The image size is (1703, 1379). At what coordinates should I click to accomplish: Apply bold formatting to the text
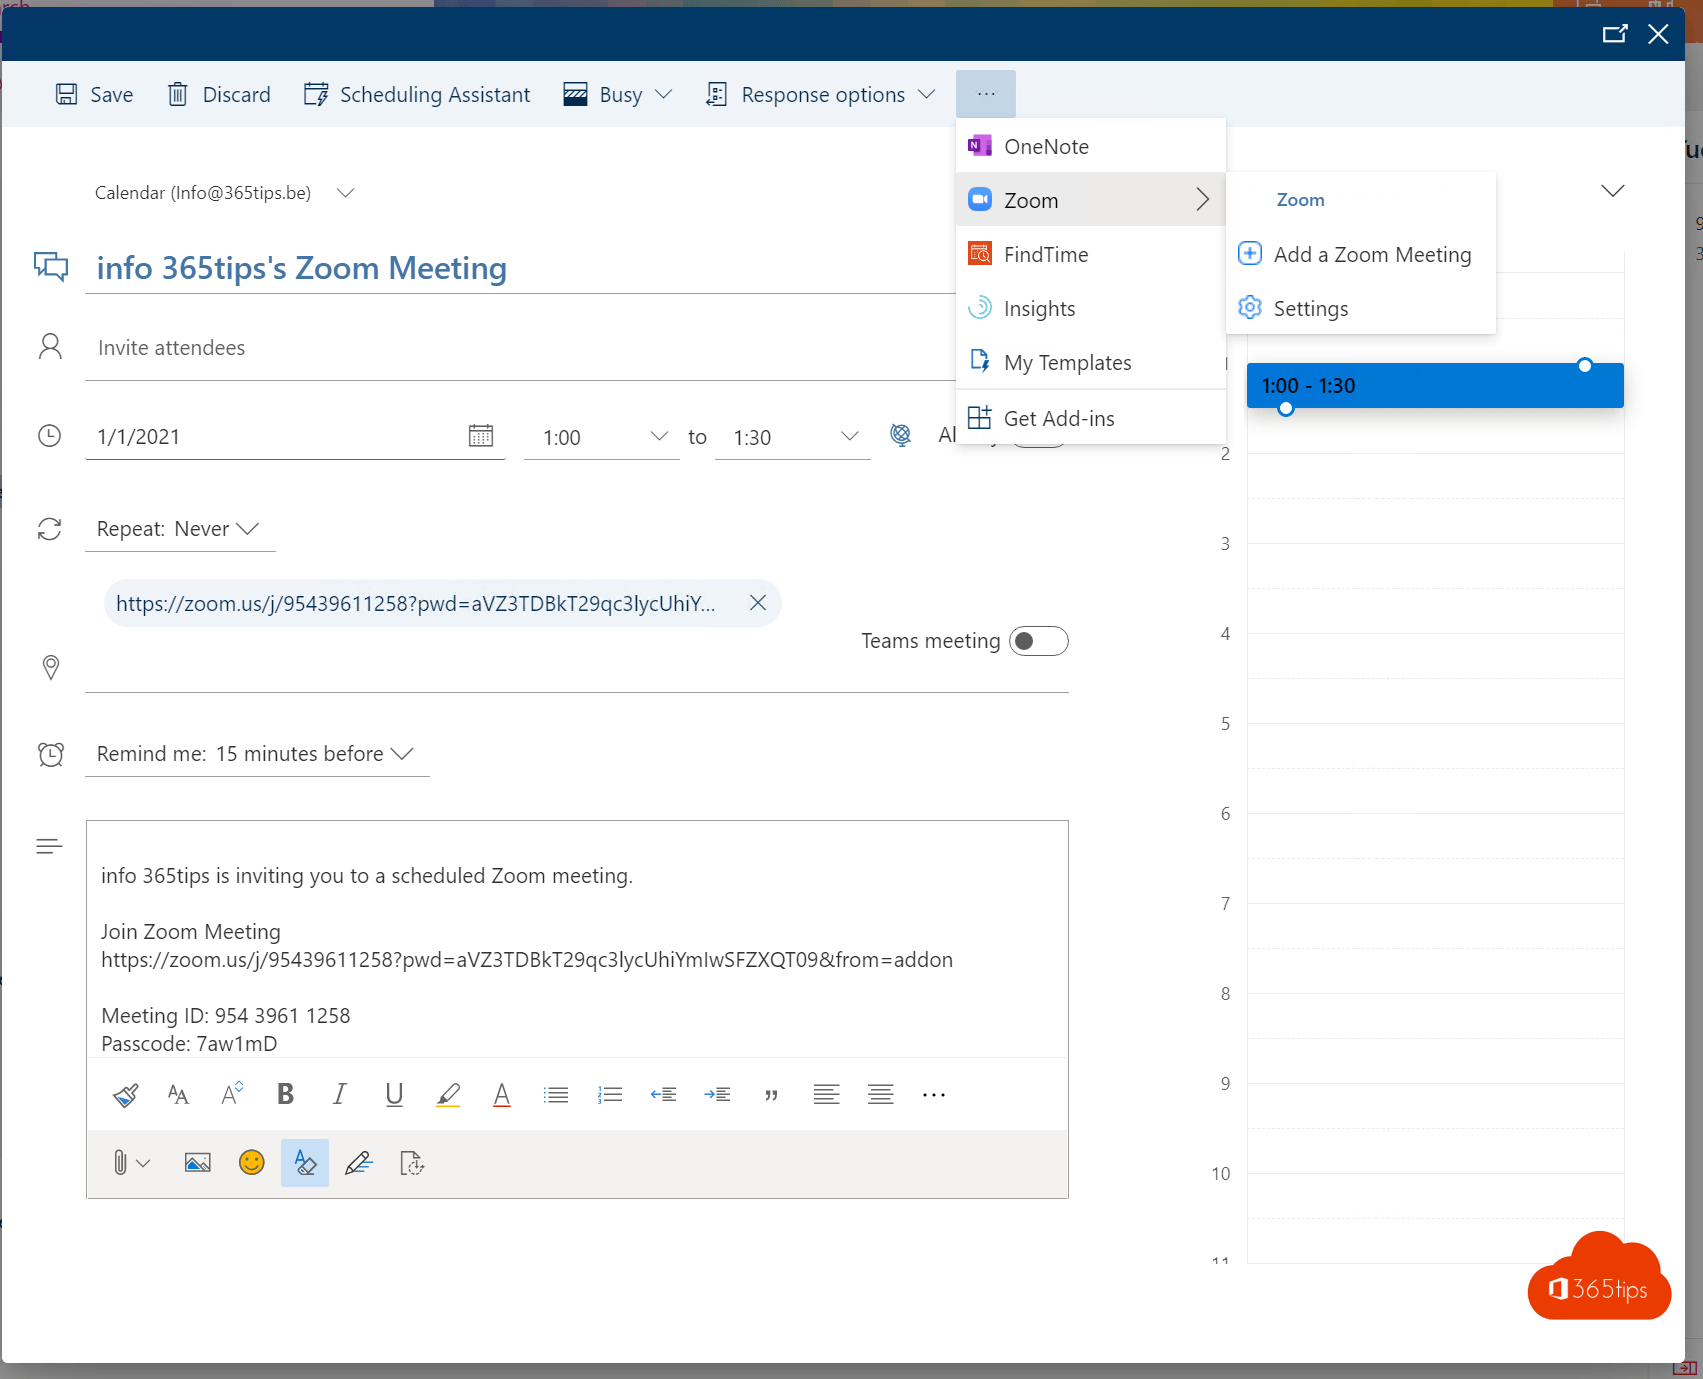[x=286, y=1093]
